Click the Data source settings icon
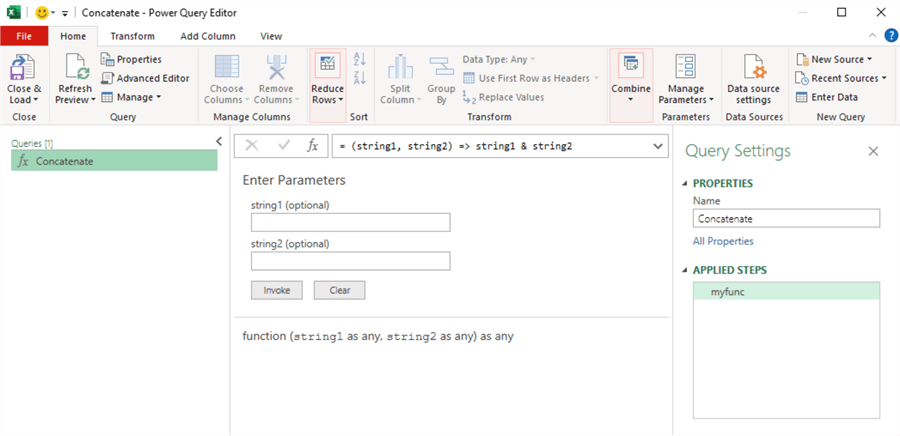 pyautogui.click(x=753, y=68)
